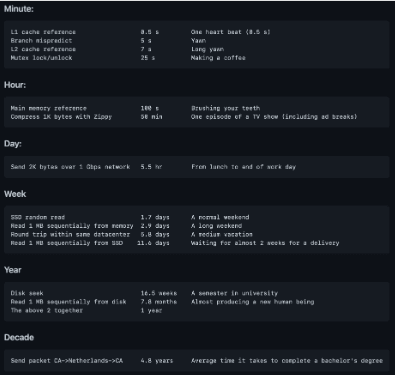Click the '16.5 weeks' value
395x375 pixels.
159,293
